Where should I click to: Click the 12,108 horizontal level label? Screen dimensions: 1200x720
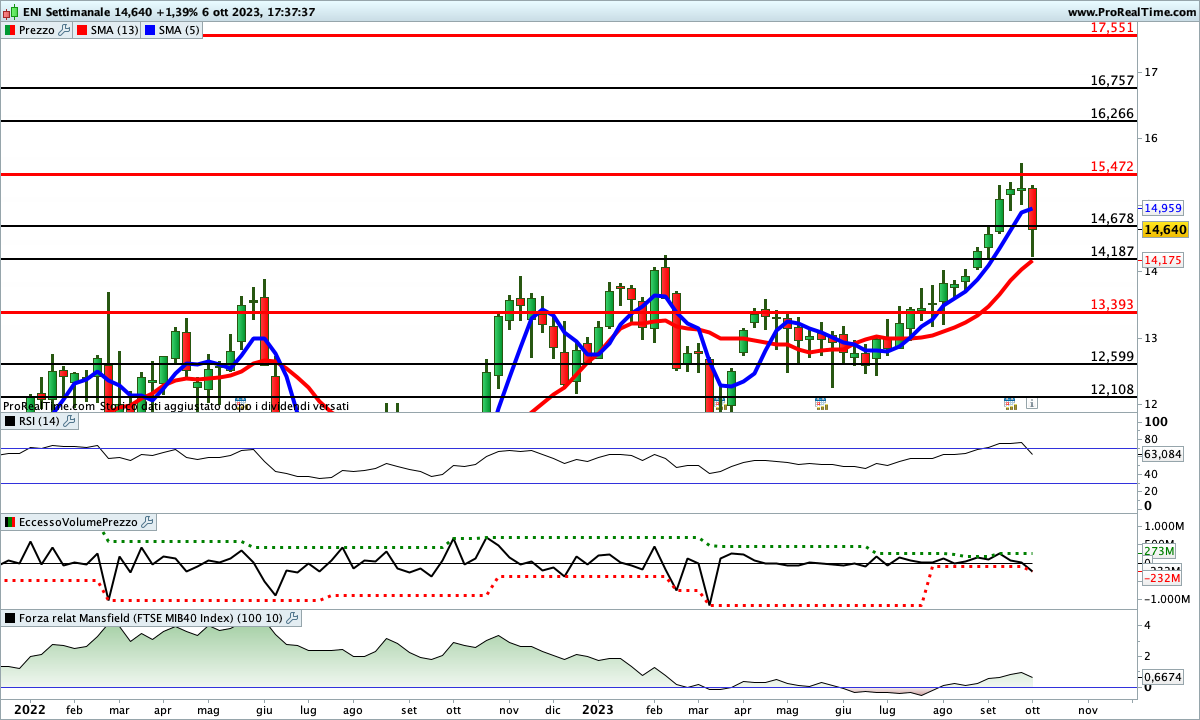(1112, 389)
